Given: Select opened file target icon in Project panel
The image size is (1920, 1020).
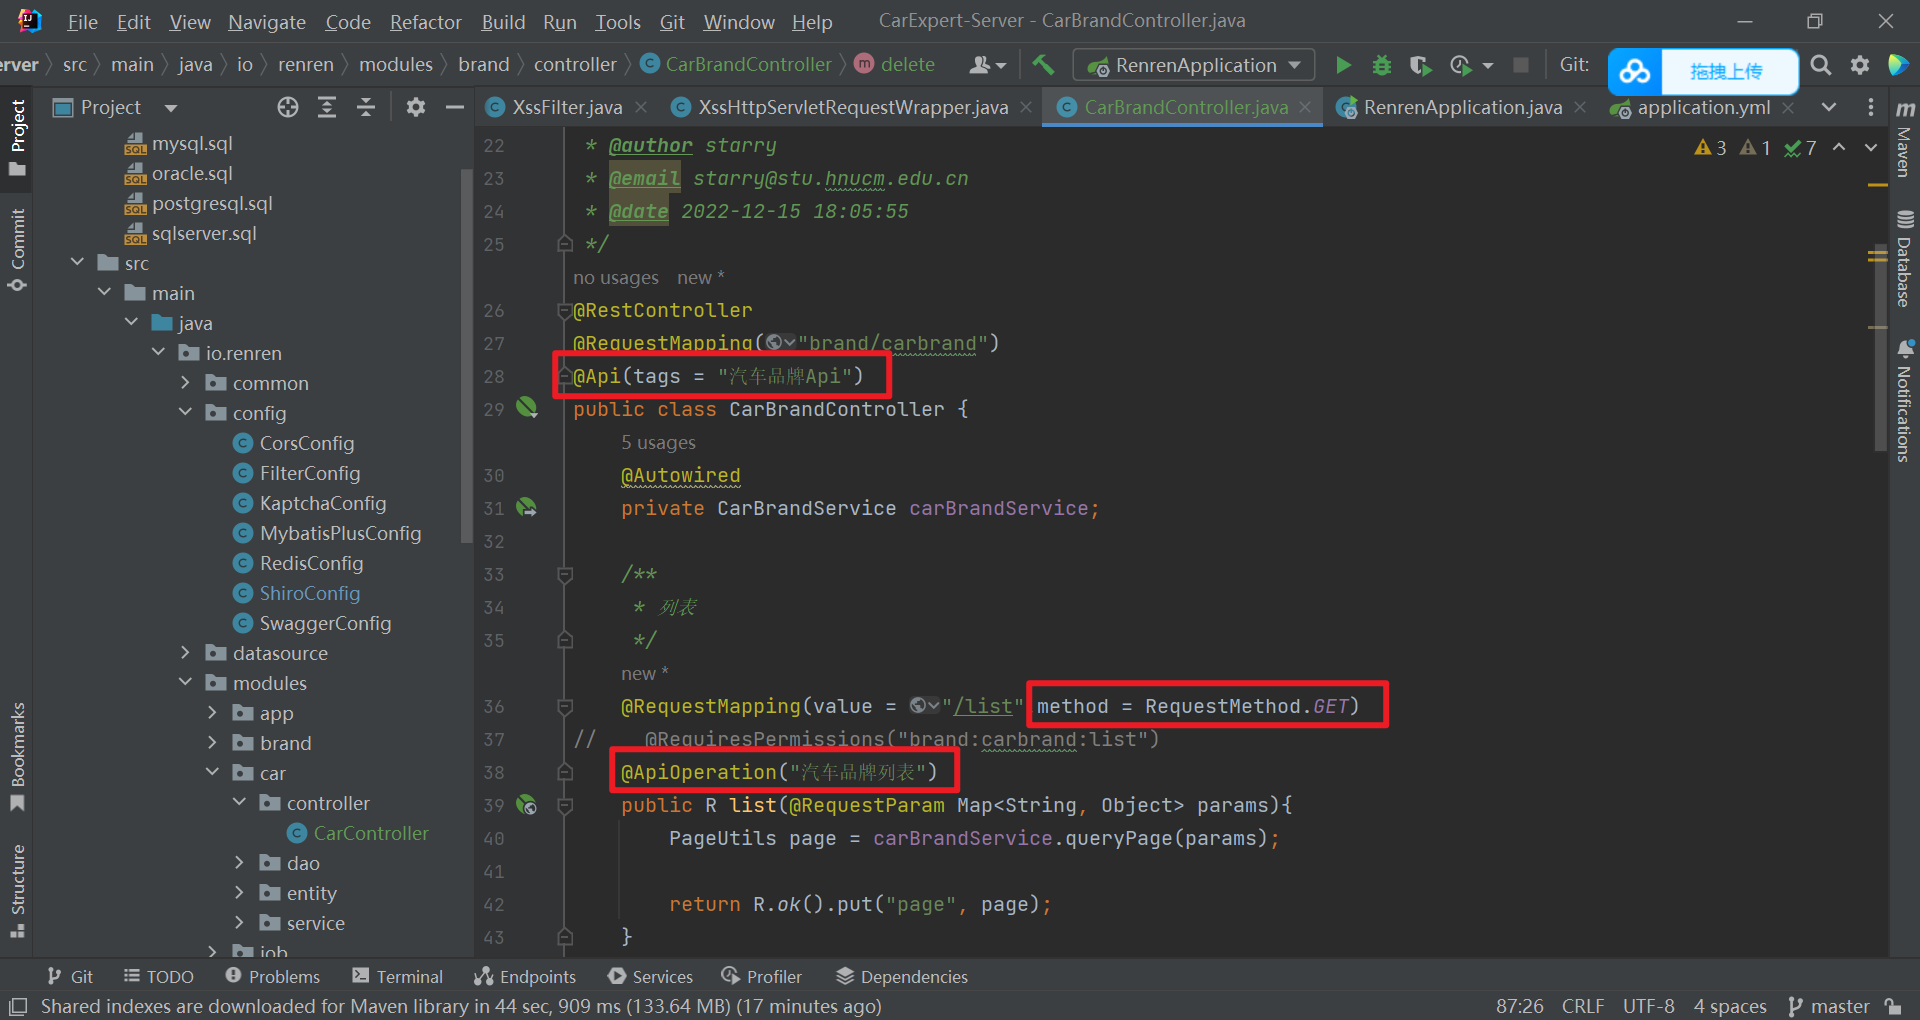Looking at the screenshot, I should [288, 107].
